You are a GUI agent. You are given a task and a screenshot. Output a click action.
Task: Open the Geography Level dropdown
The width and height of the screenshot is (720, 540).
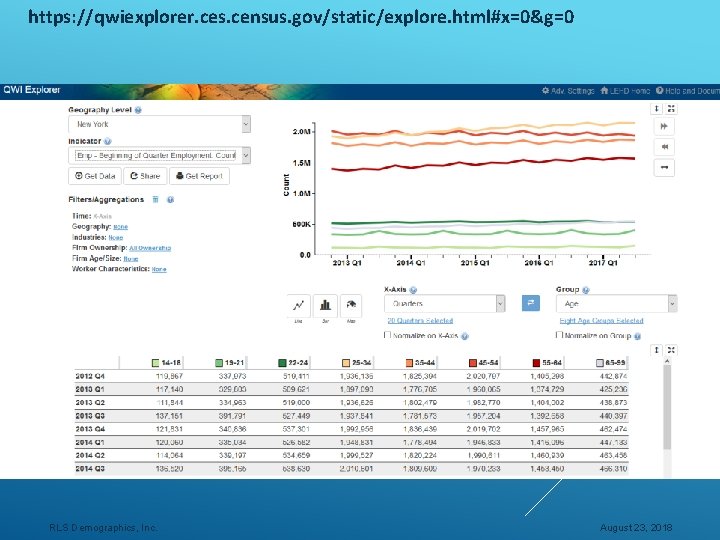coord(159,124)
